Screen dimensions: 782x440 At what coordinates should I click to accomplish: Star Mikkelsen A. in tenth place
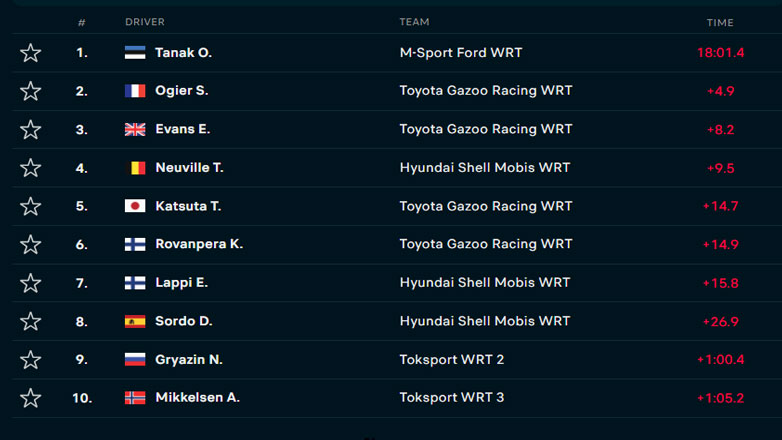31,398
